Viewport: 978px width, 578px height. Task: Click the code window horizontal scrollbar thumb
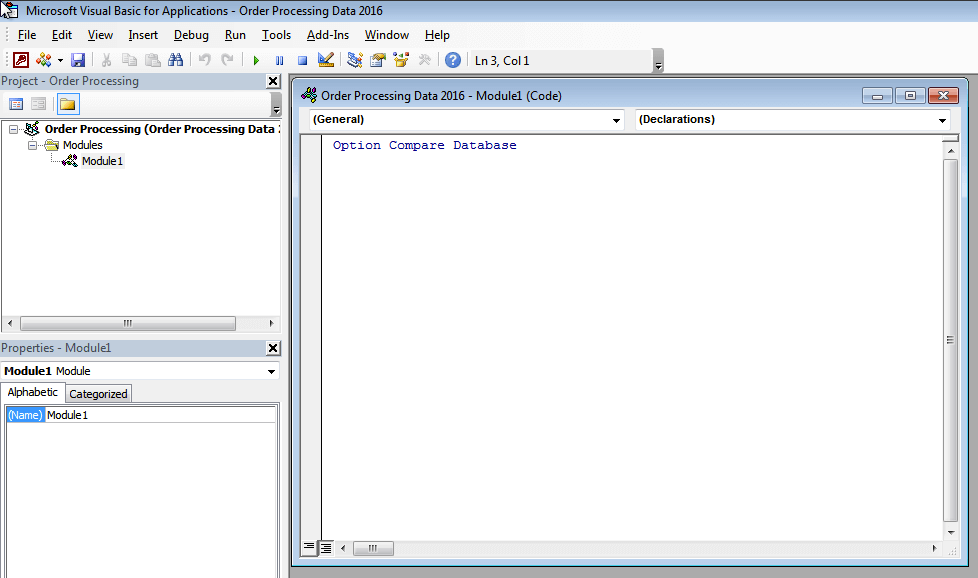tap(373, 548)
